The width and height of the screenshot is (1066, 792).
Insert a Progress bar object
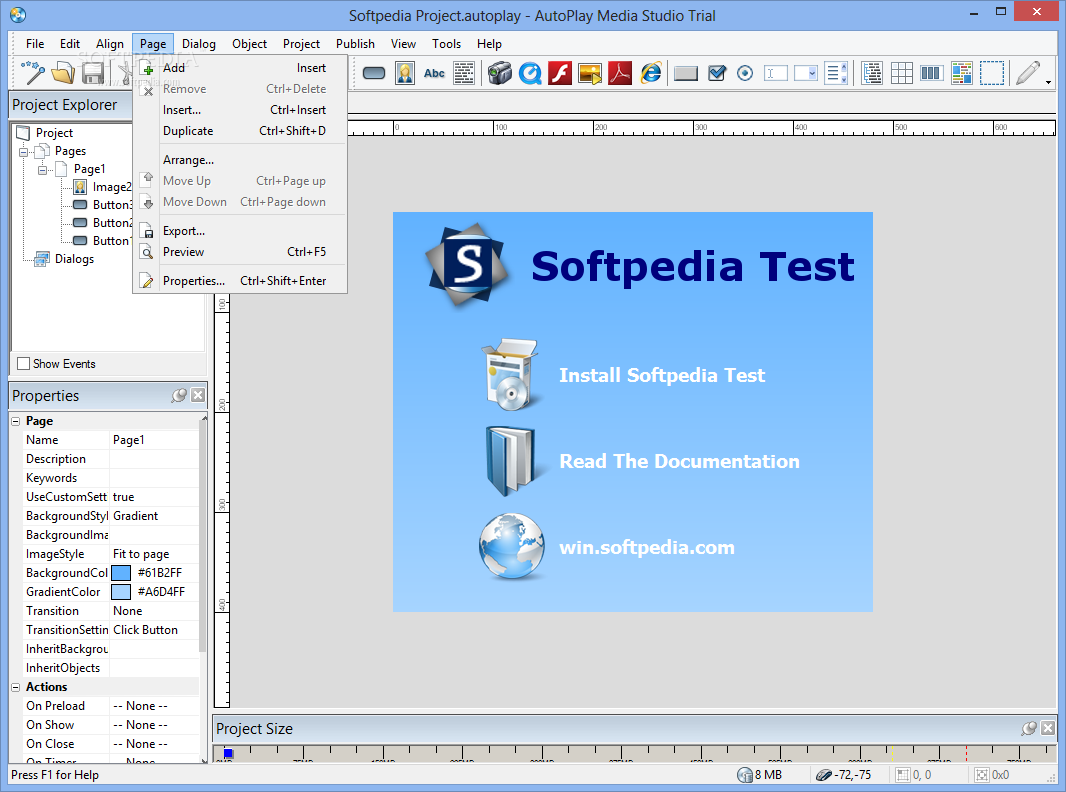(931, 73)
